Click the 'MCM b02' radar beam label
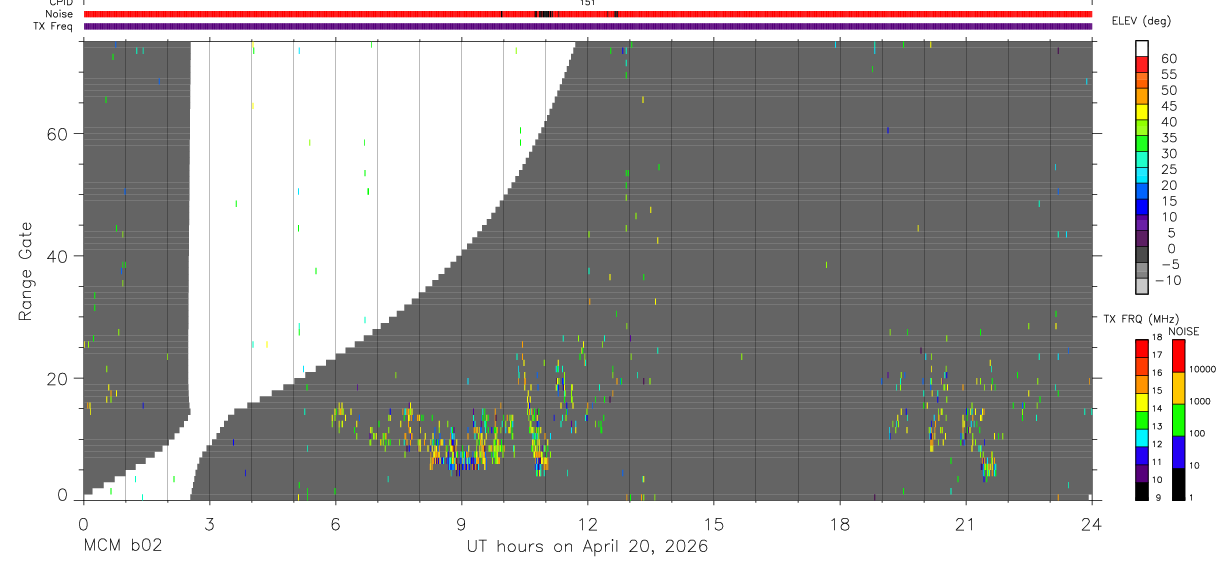This screenshot has width=1228, height=567. 122,547
